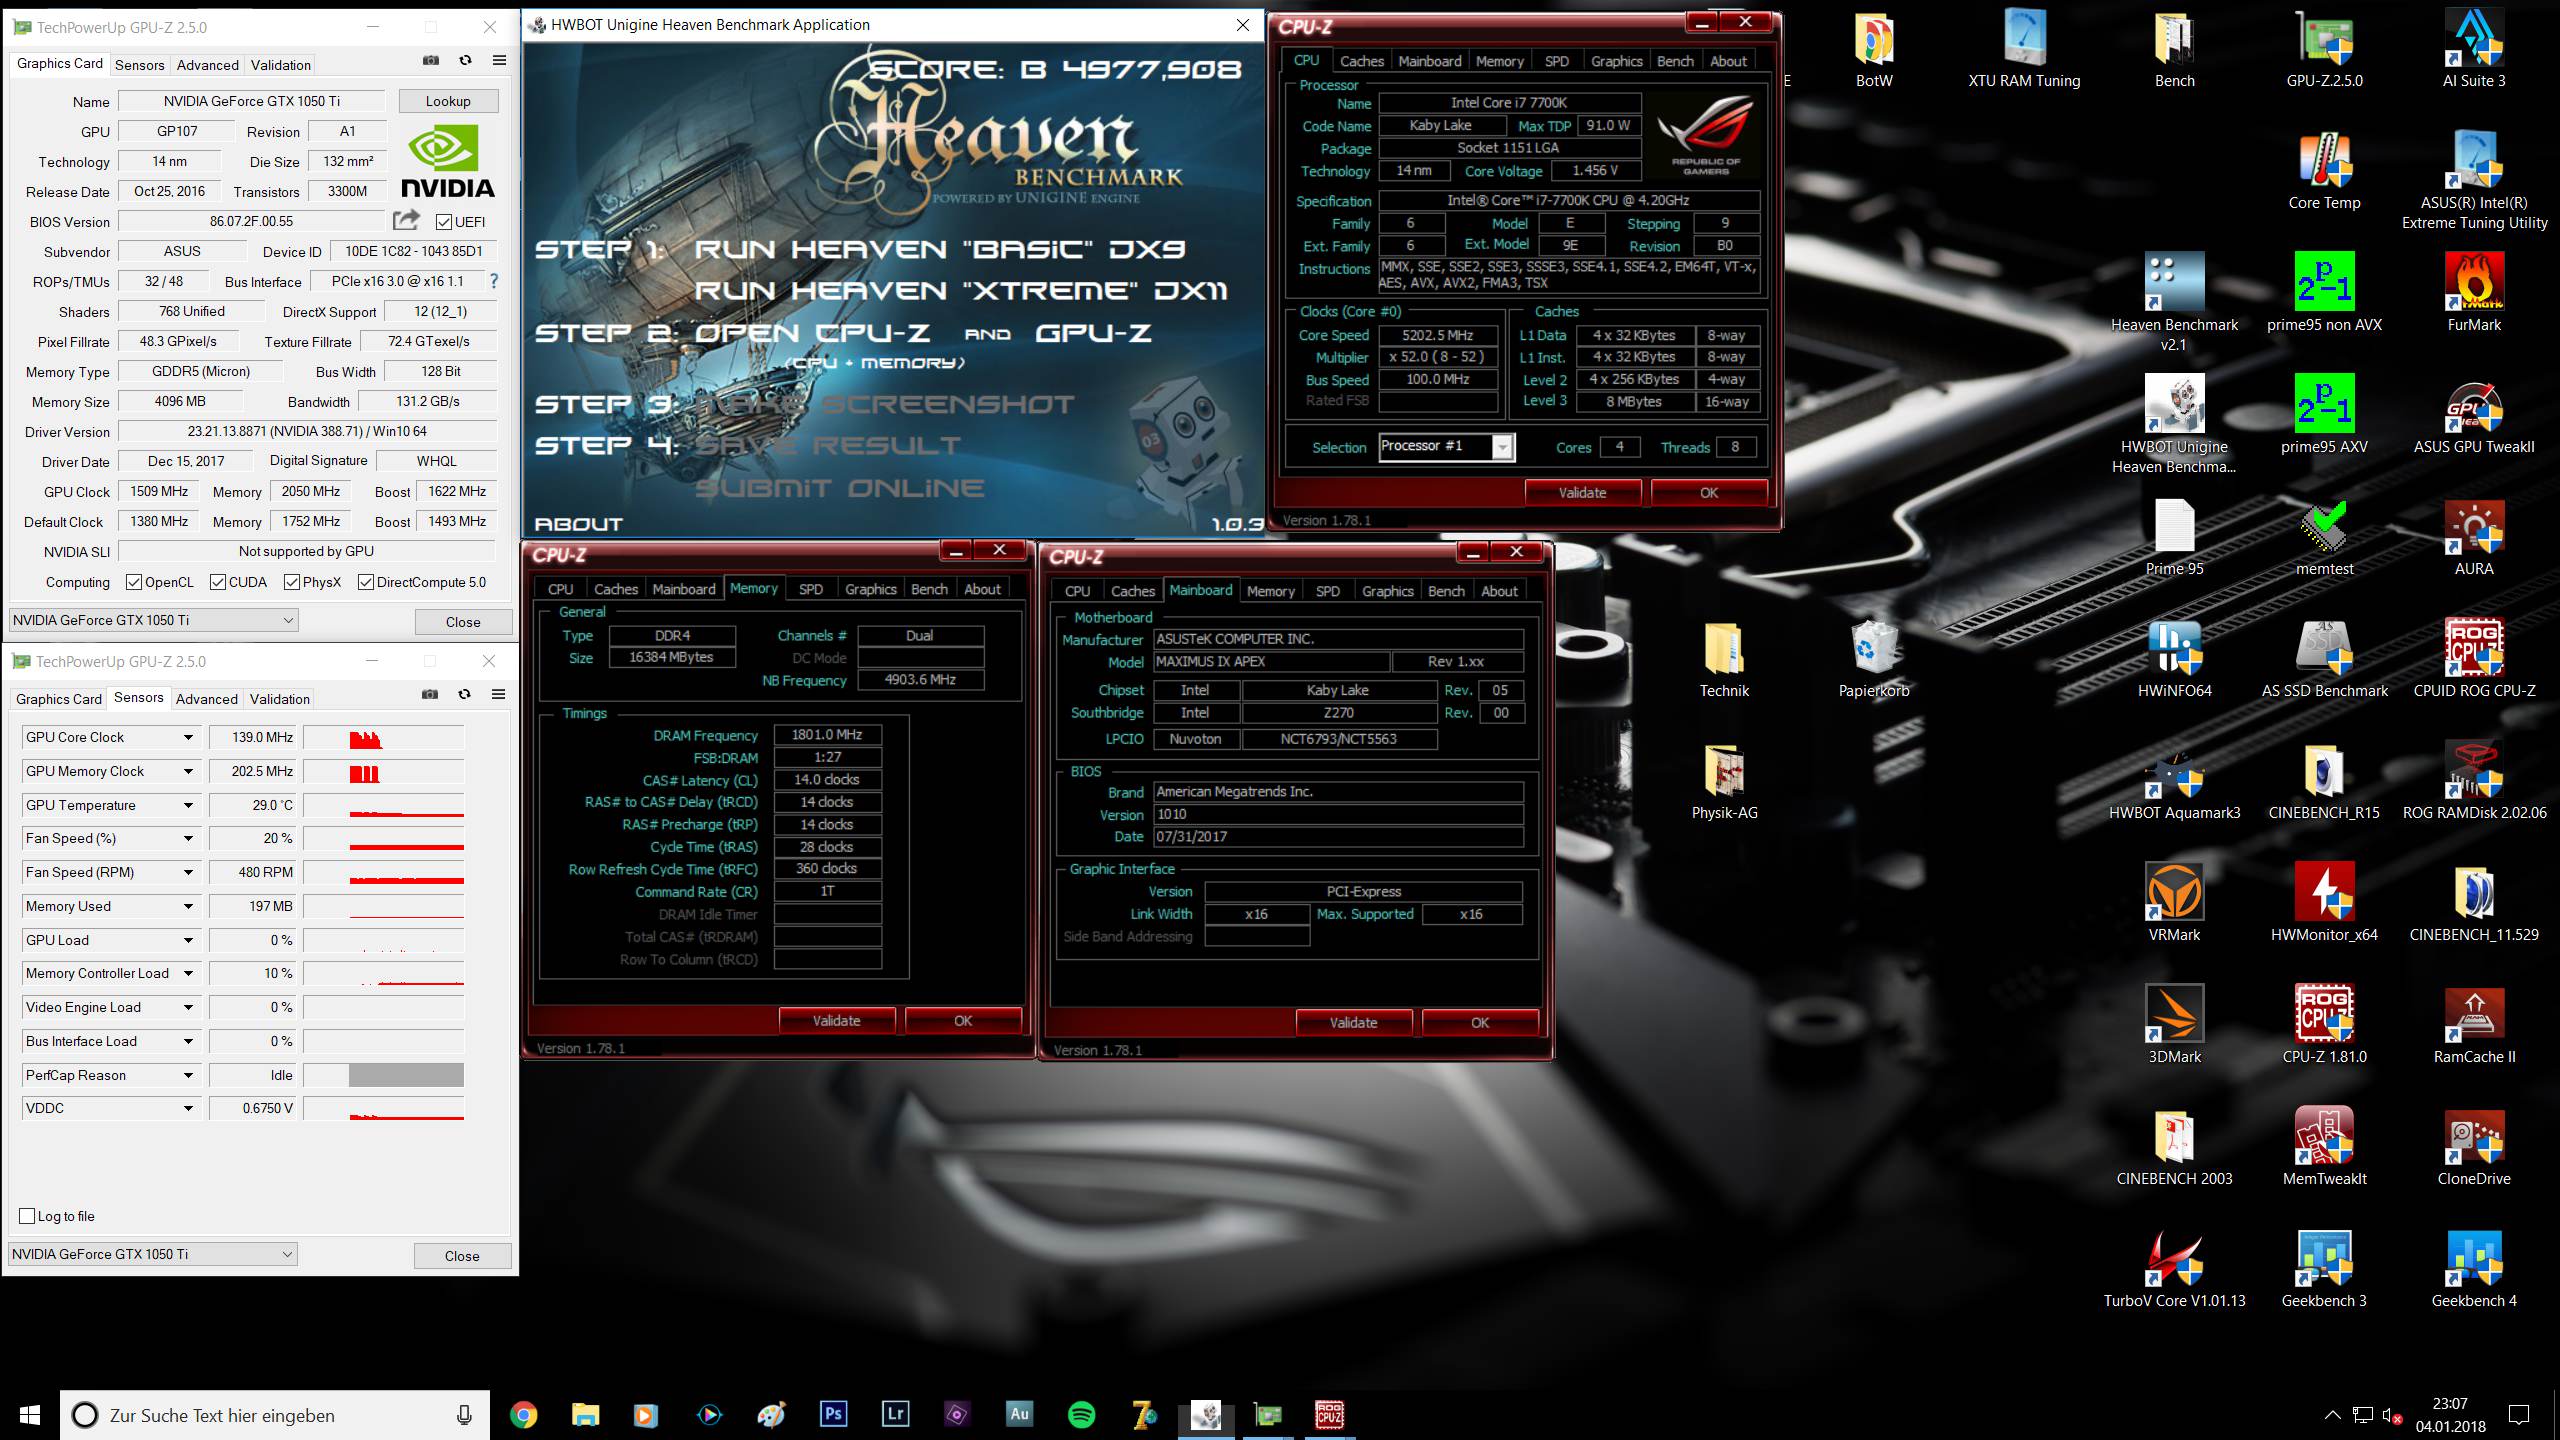Open Spotify from the taskbar

click(x=1081, y=1414)
